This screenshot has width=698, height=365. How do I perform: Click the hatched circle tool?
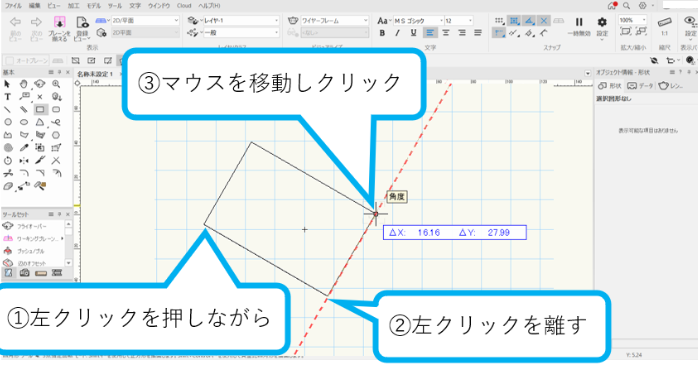(8, 148)
